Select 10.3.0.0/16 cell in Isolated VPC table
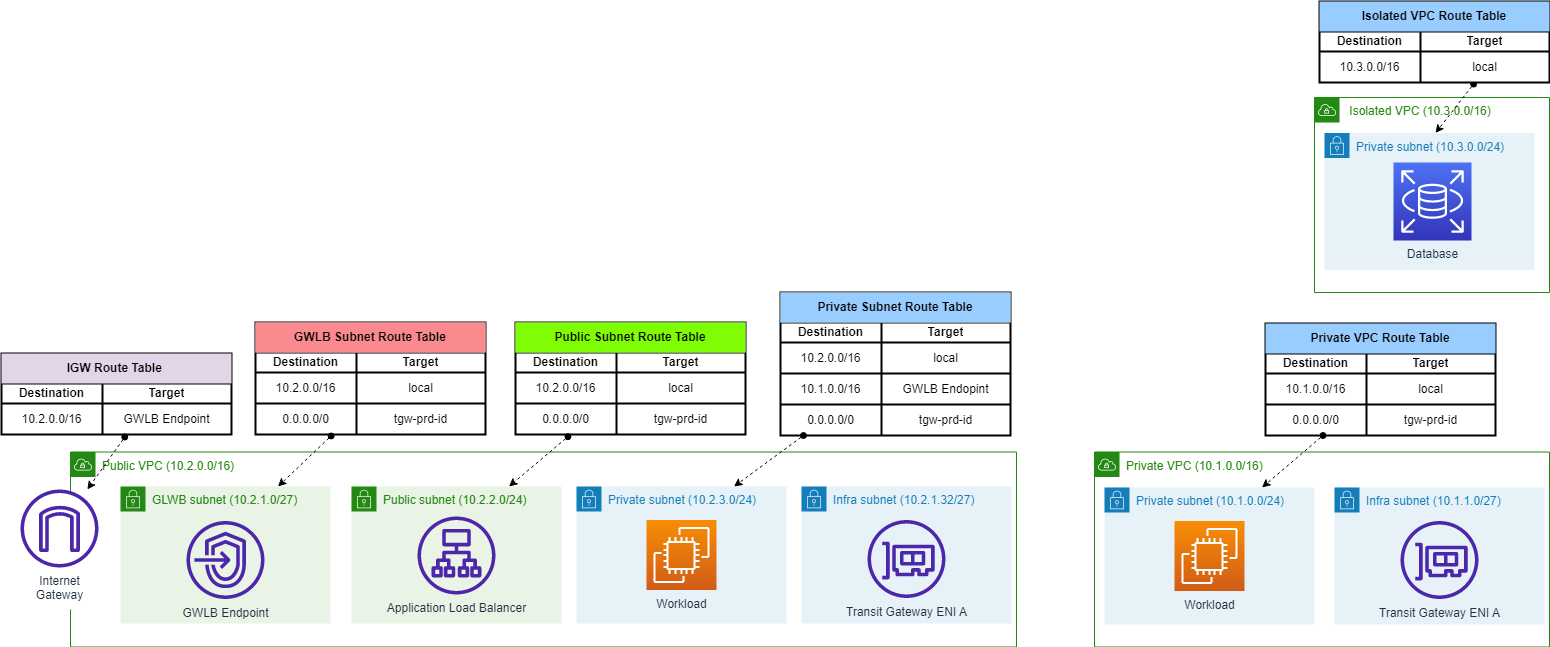 (x=1369, y=67)
